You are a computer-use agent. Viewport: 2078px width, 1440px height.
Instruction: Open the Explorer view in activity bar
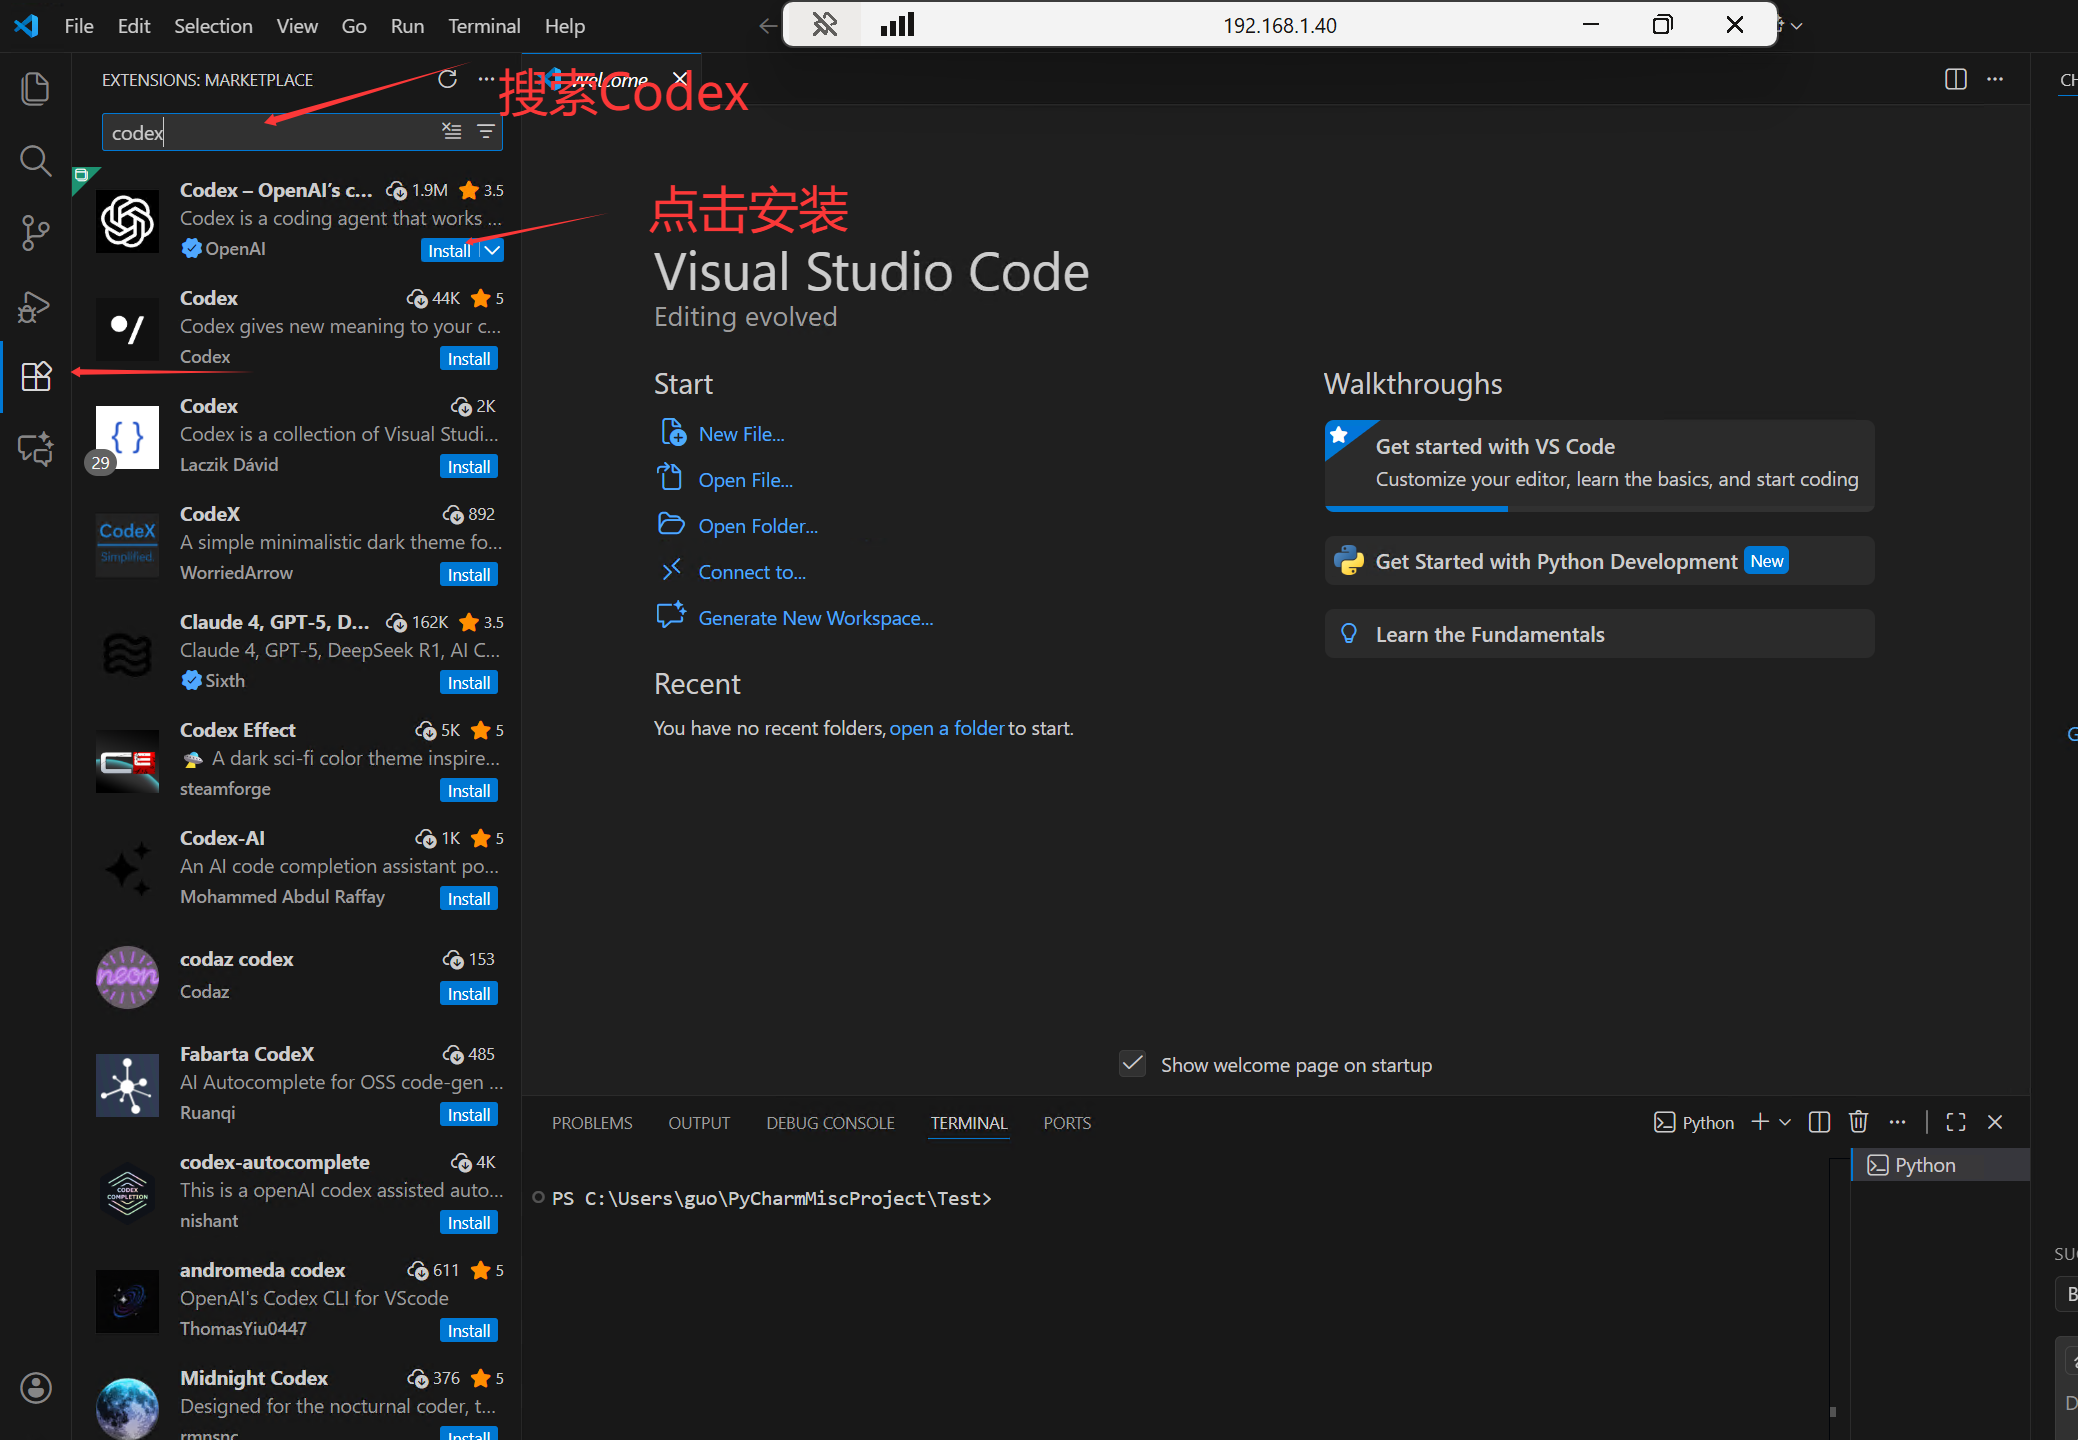[x=35, y=89]
